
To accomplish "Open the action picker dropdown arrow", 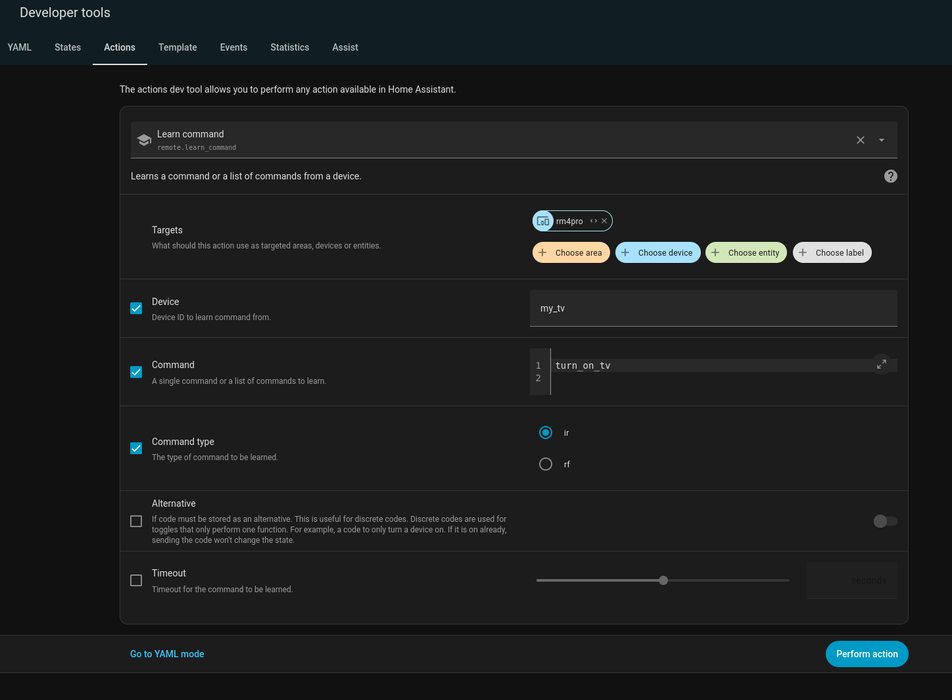I will point(882,140).
